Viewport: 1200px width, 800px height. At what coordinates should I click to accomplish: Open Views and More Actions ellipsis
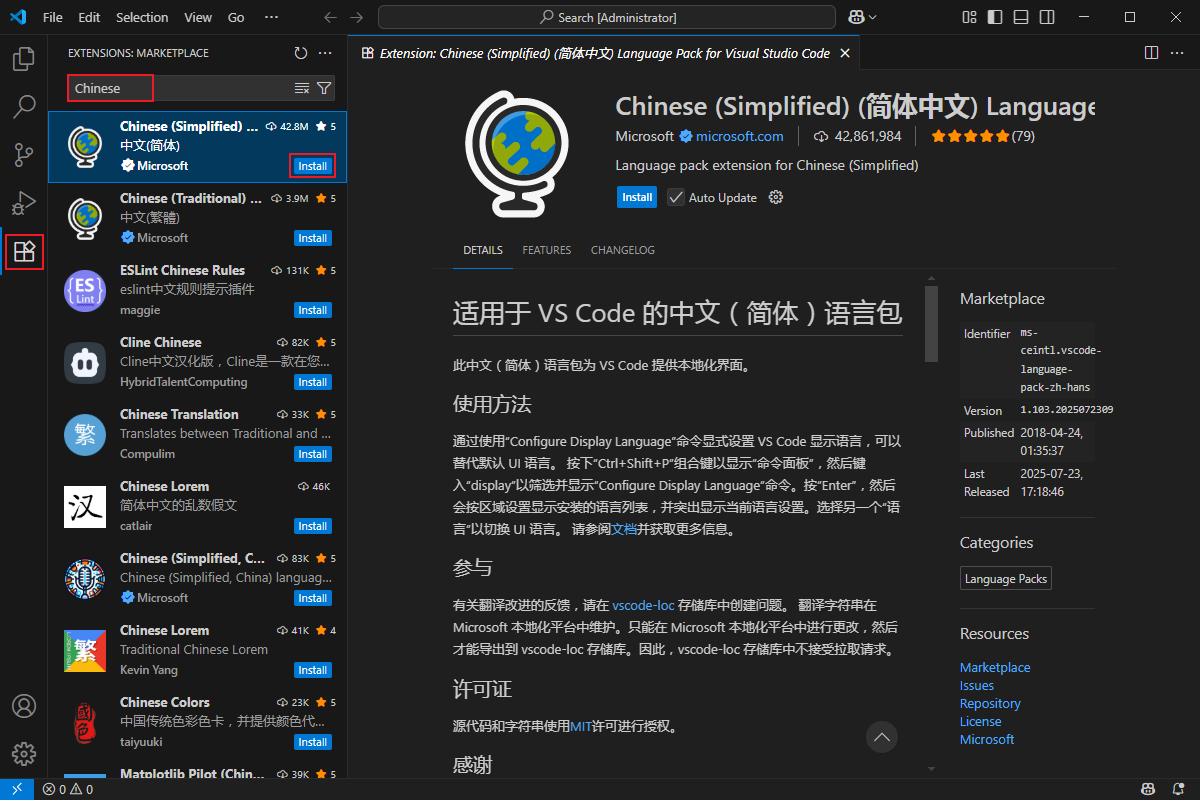[x=325, y=53]
